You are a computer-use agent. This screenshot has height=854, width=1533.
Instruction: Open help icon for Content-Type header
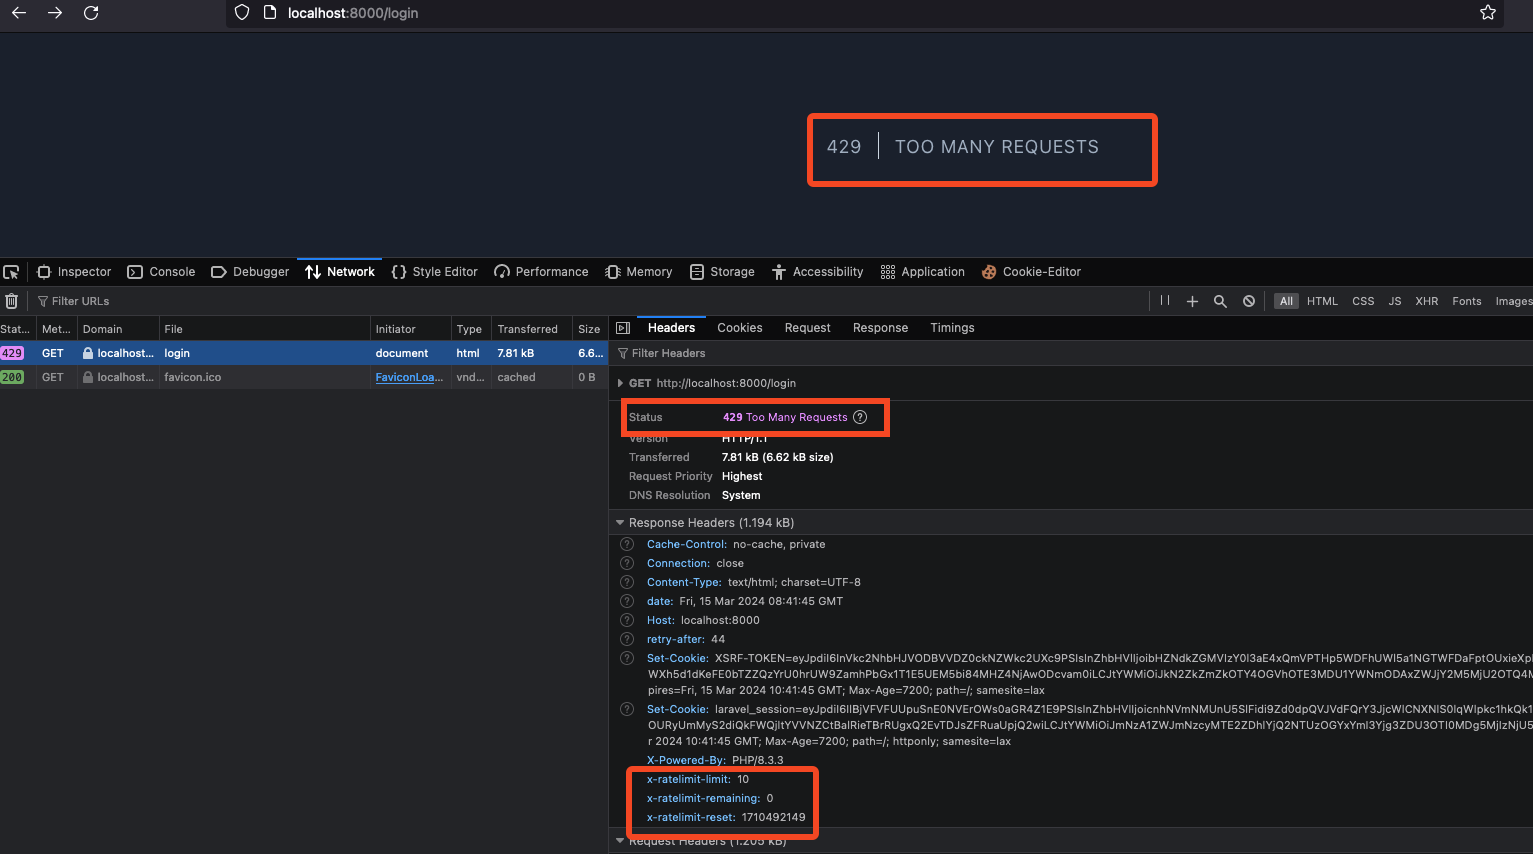[x=627, y=582]
